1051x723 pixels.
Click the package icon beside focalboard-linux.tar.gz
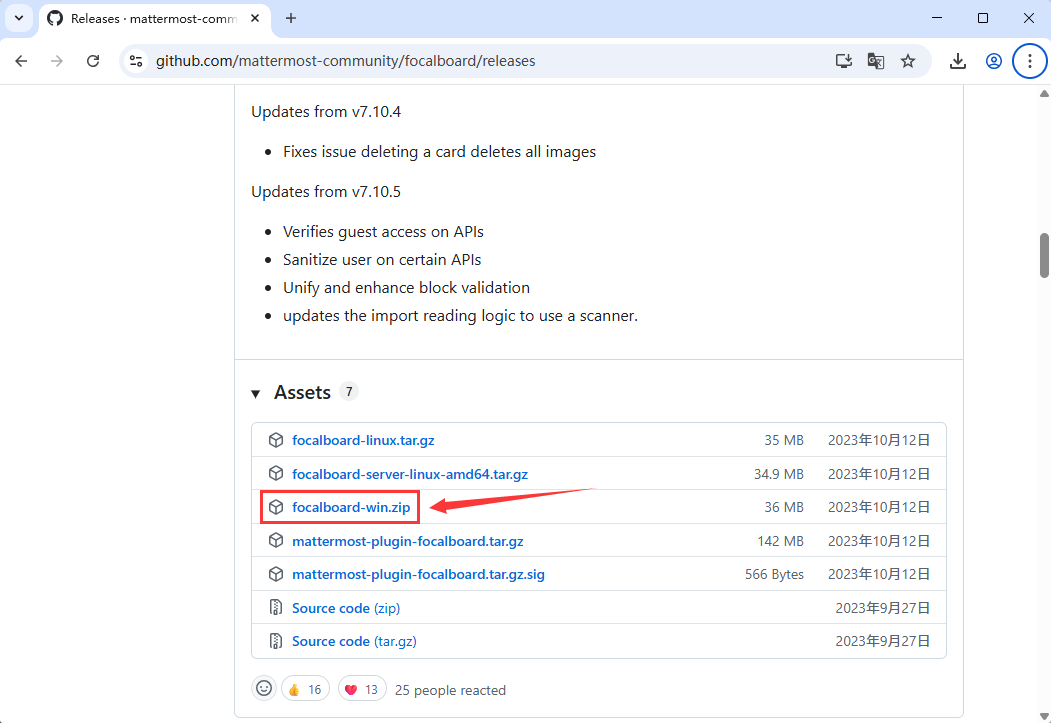[x=275, y=440]
